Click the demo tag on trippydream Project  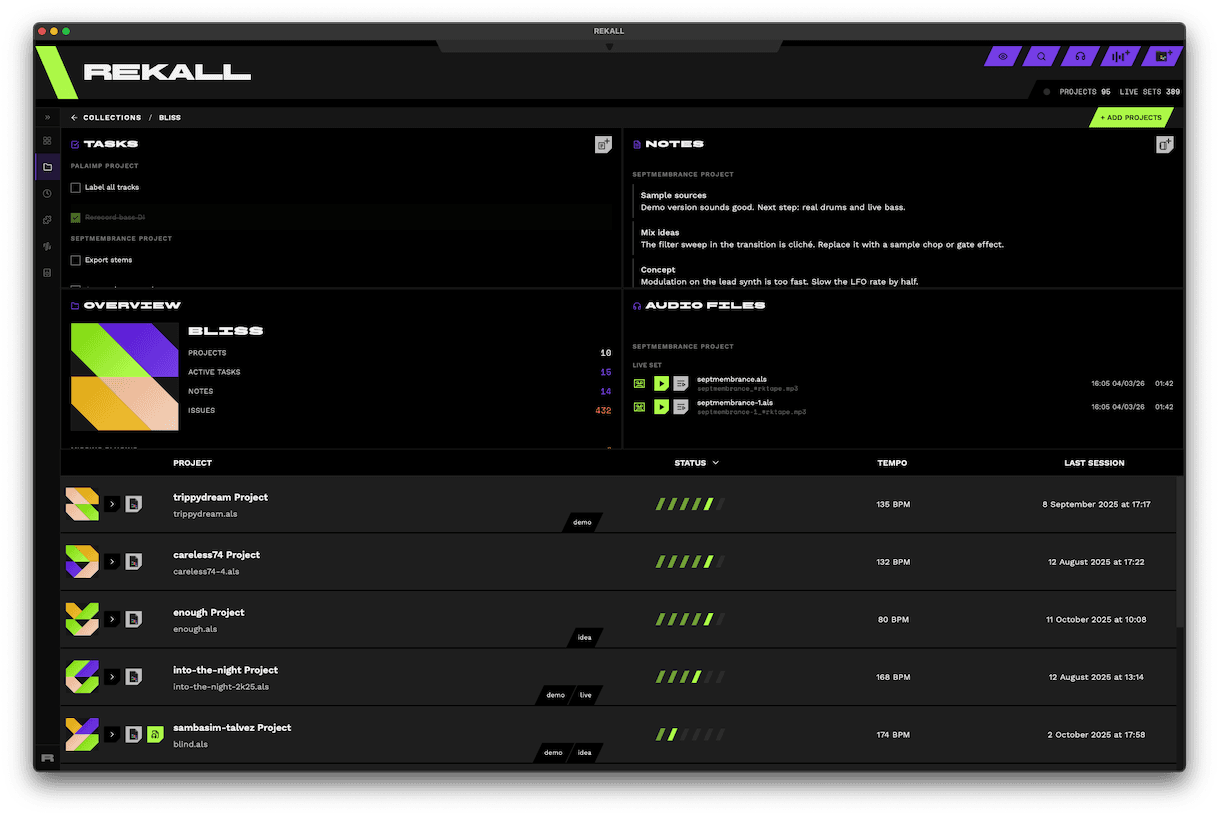coord(582,522)
